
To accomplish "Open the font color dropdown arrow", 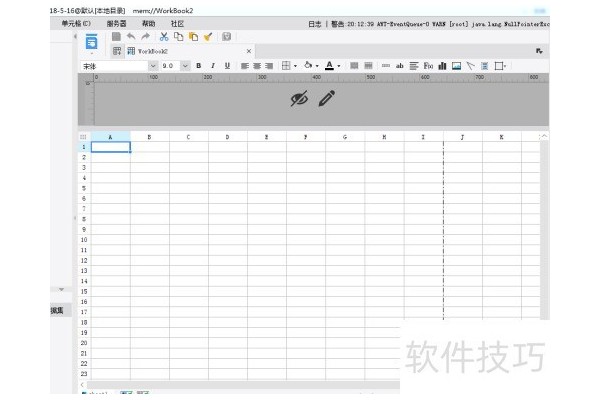I will [339, 66].
